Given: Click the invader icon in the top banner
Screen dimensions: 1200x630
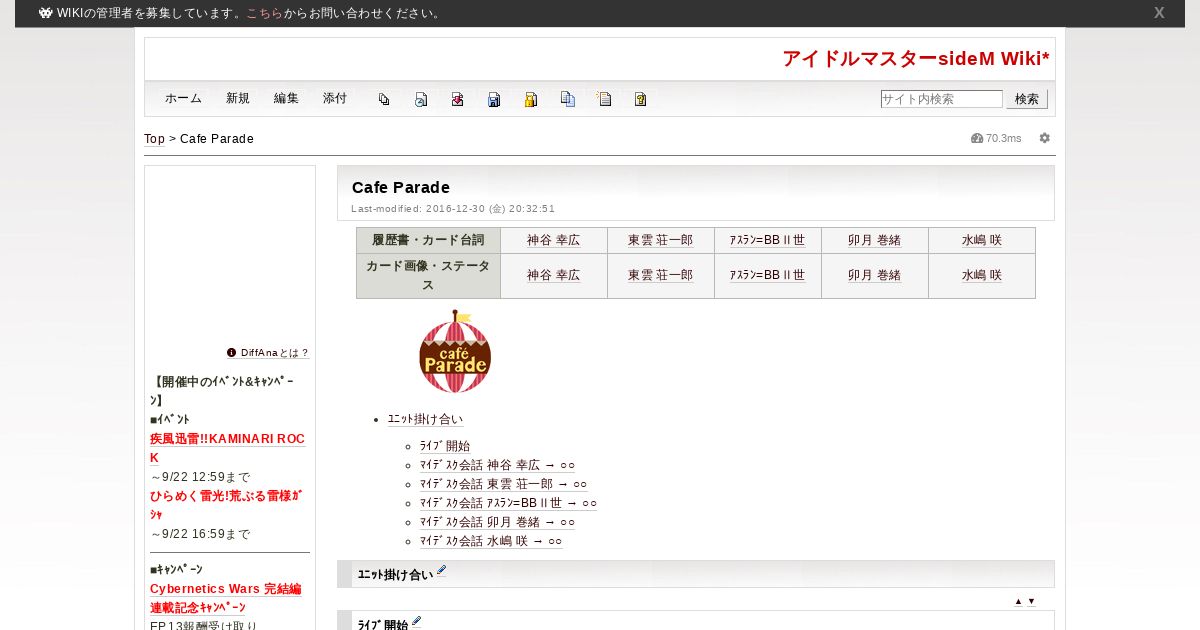Looking at the screenshot, I should click(46, 13).
